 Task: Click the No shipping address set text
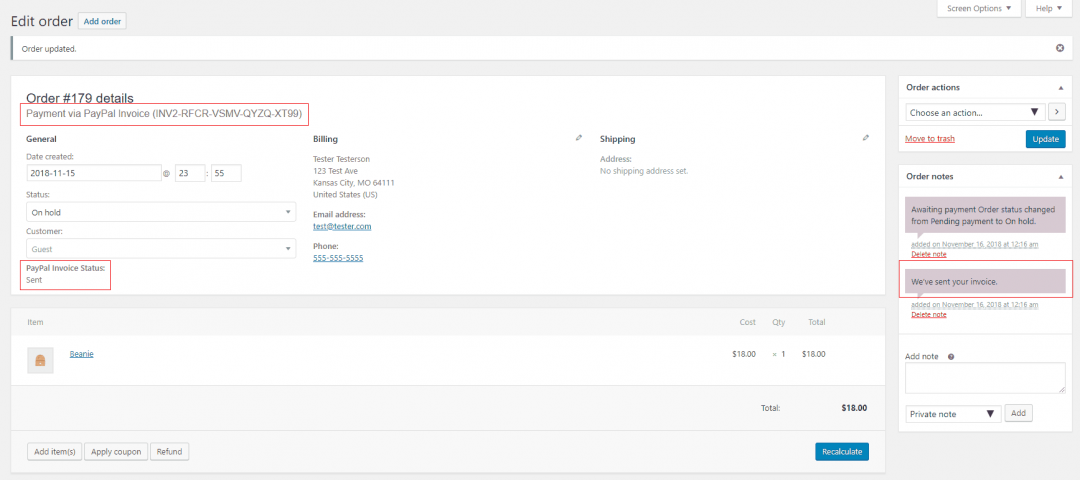644,171
